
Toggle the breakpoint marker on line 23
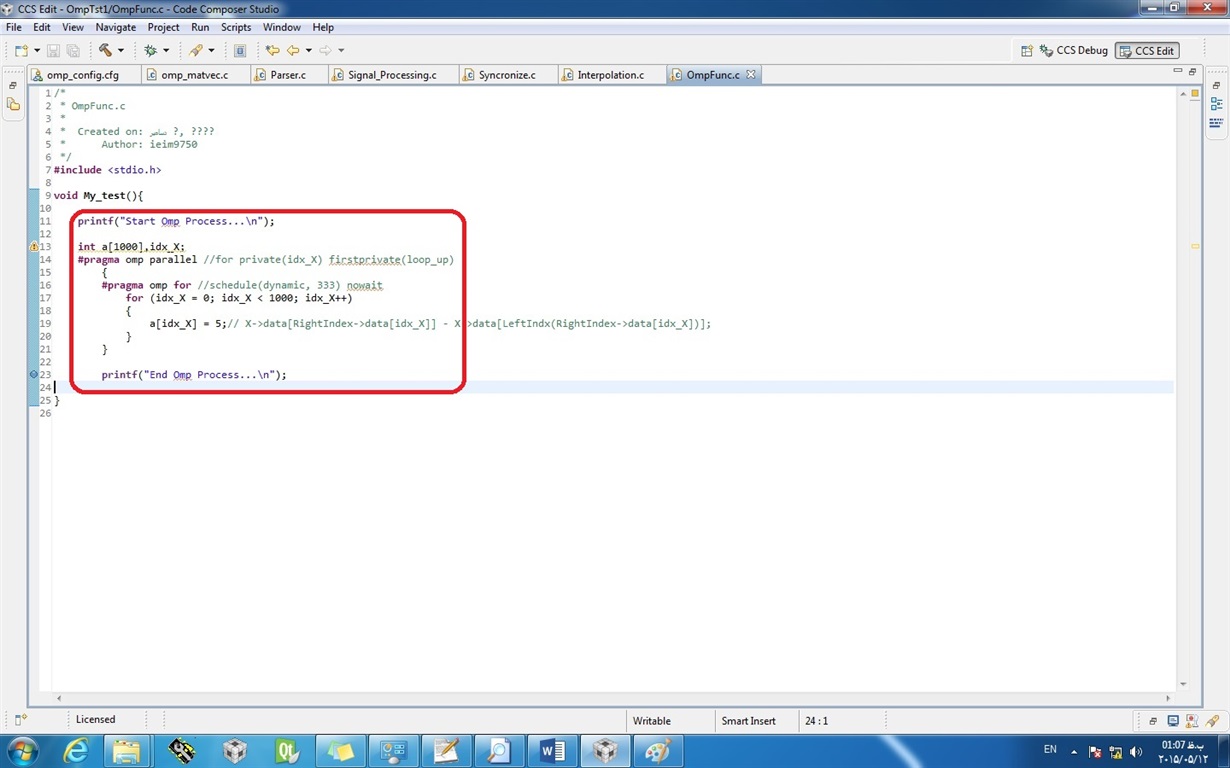click(x=34, y=374)
